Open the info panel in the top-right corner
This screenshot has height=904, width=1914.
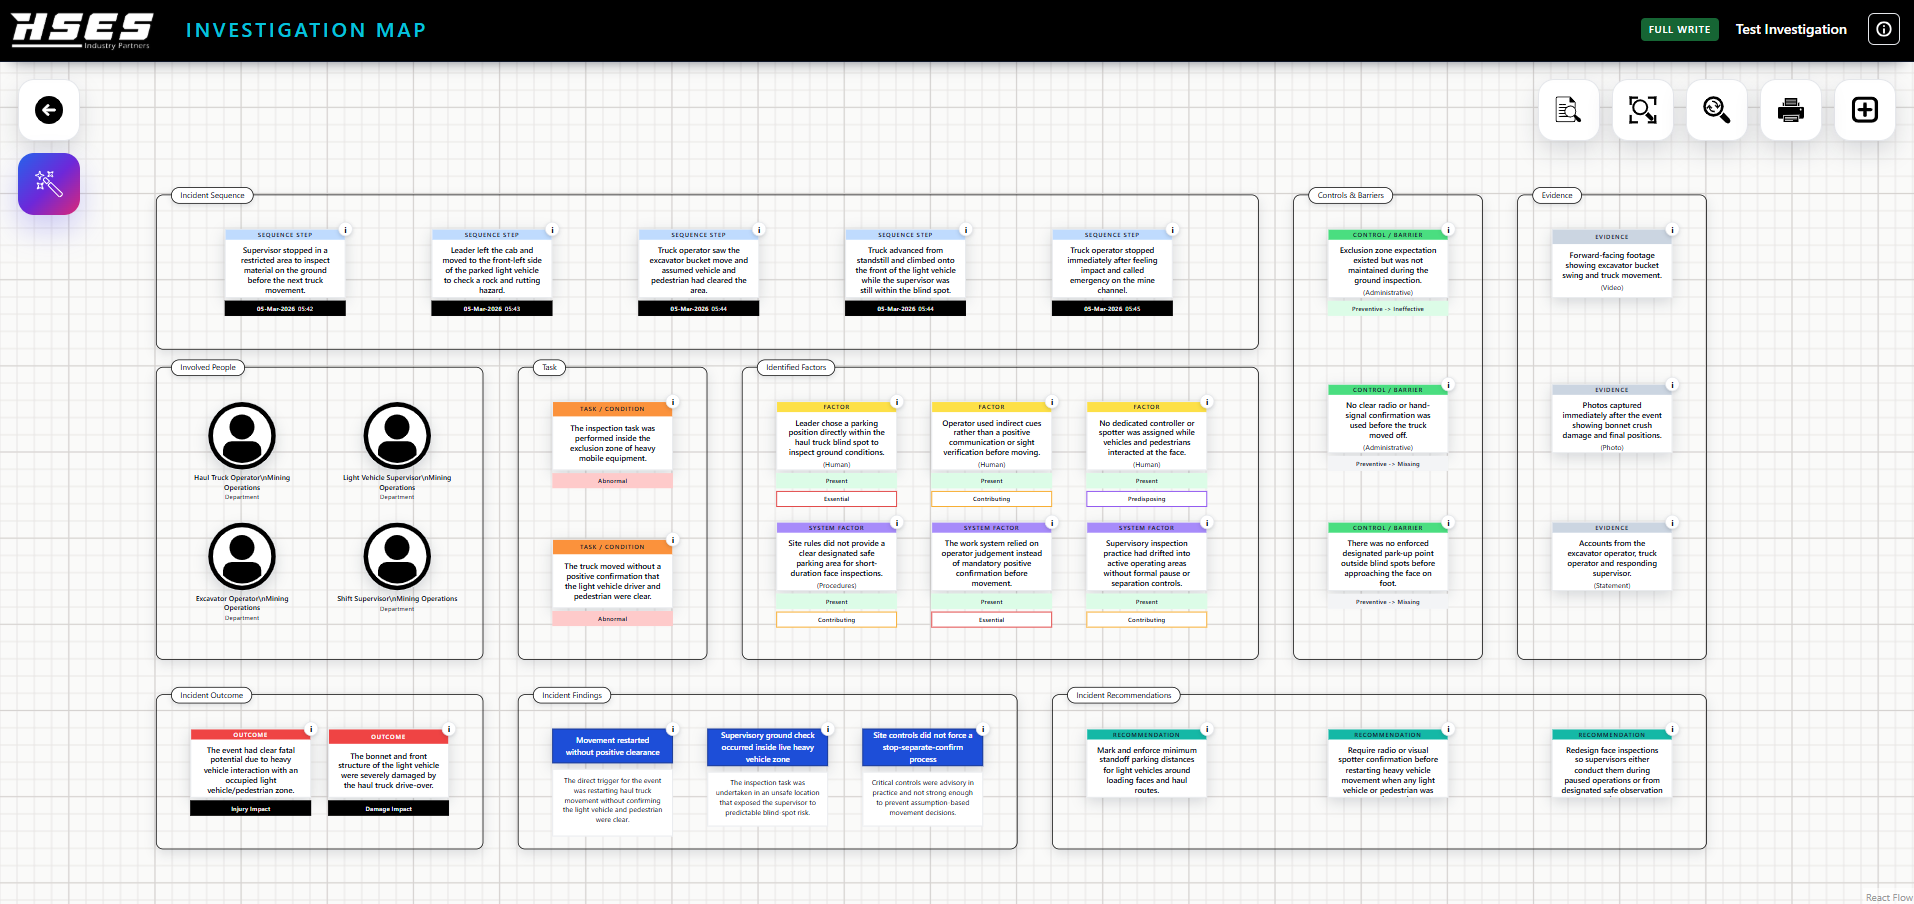tap(1883, 29)
